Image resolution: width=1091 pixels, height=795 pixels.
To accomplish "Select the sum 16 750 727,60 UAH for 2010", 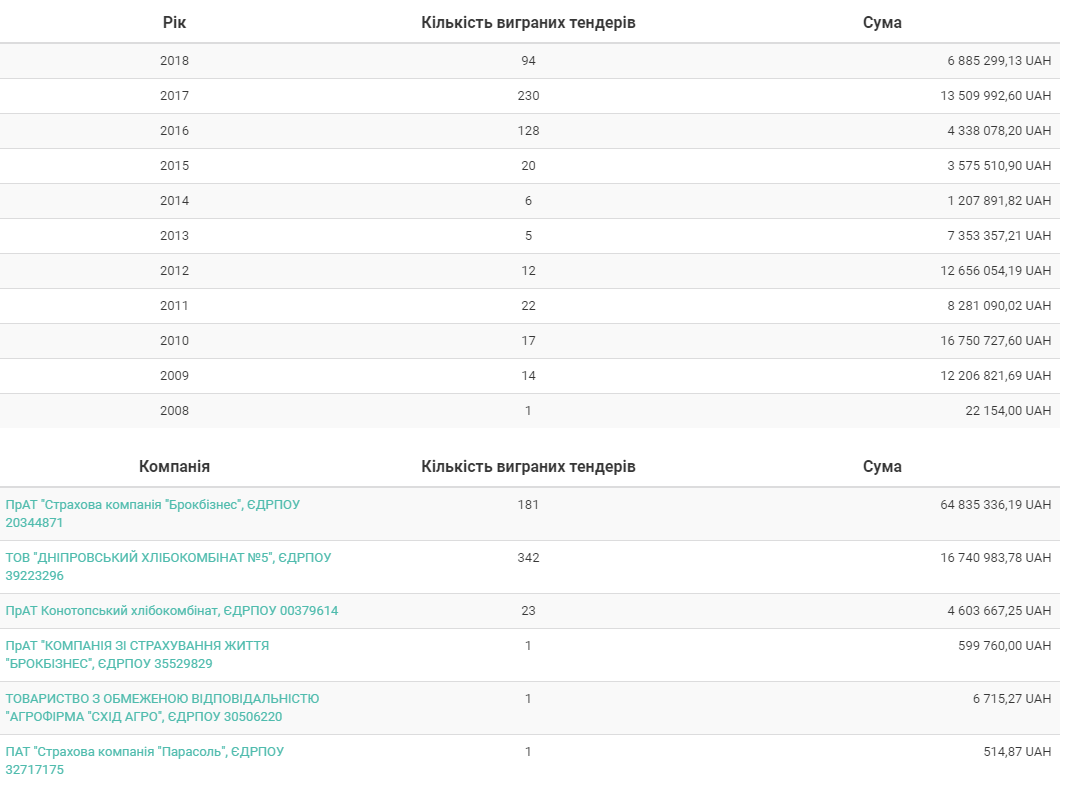I will (x=995, y=341).
